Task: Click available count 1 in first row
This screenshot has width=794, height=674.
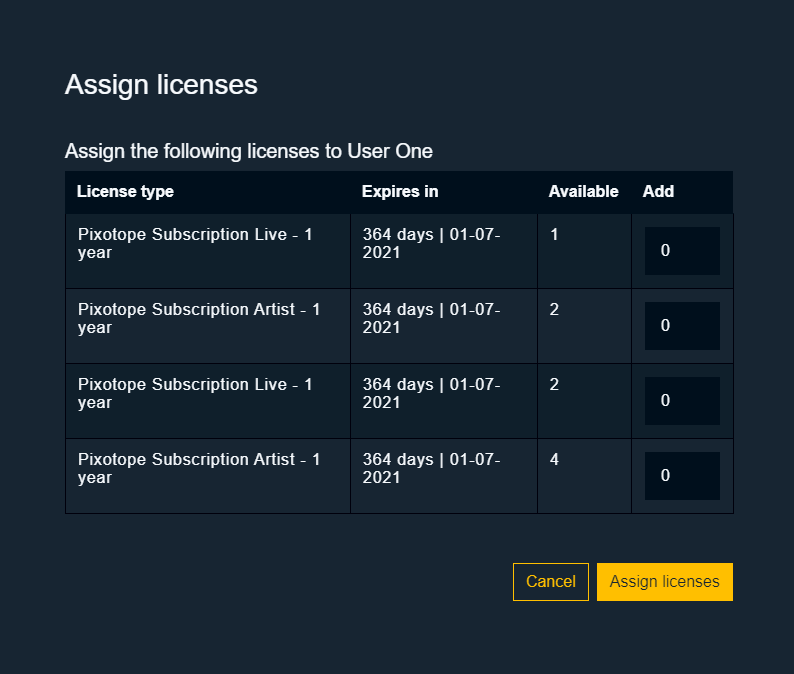Action: pyautogui.click(x=554, y=234)
